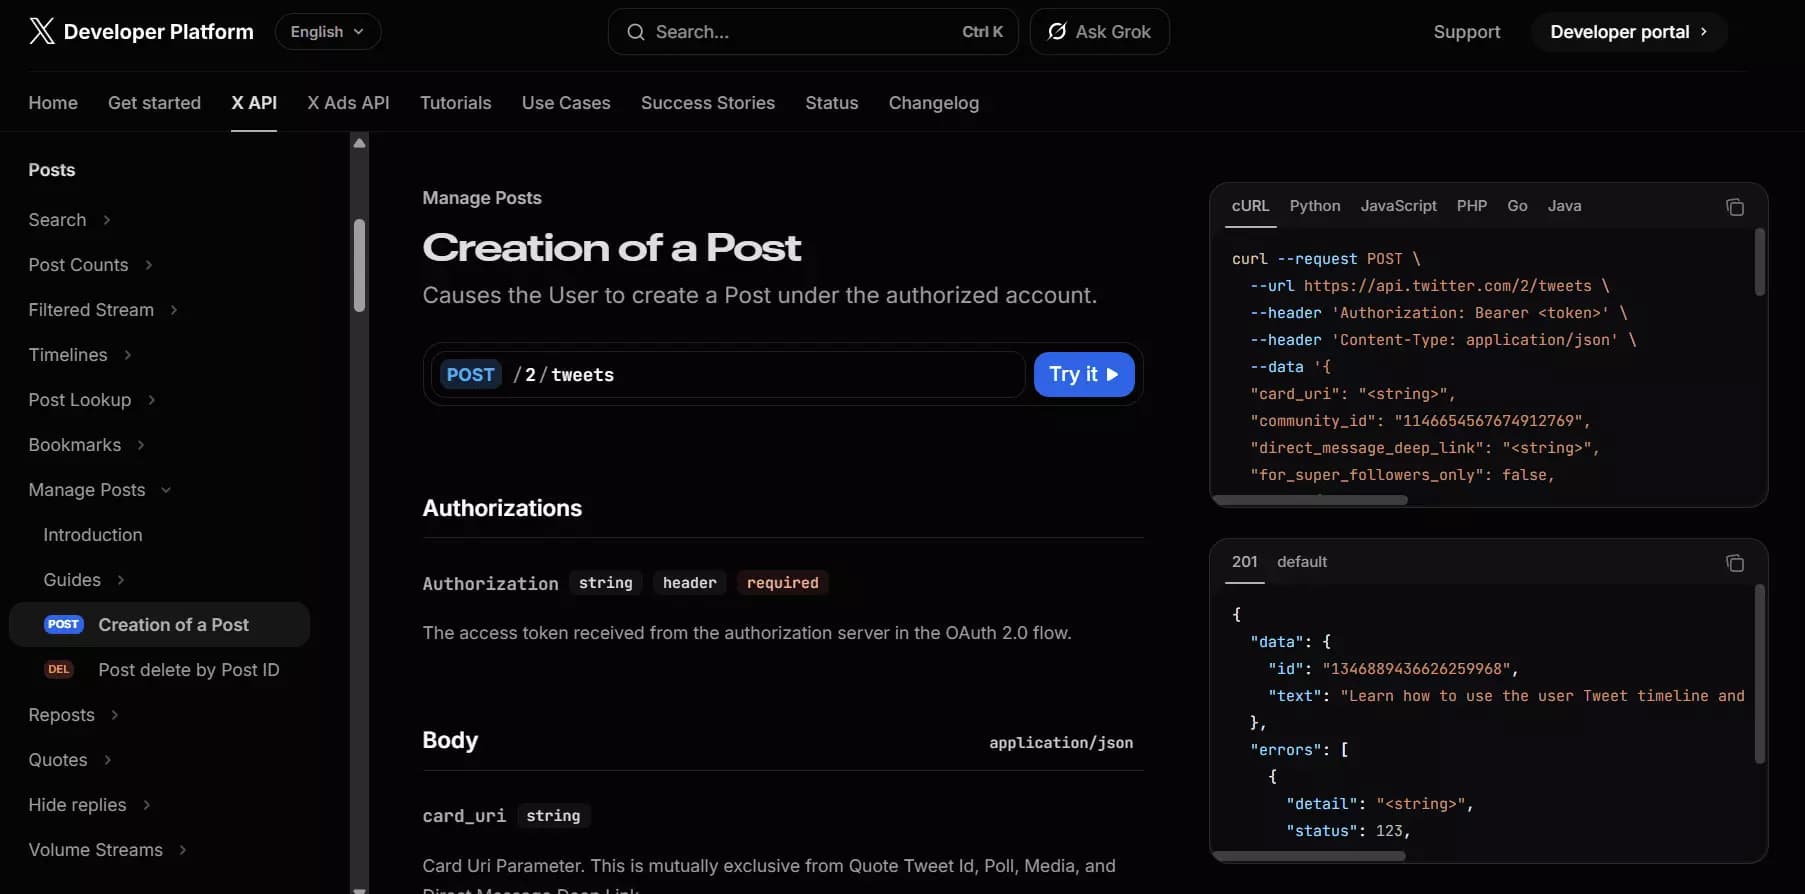Click the cURL panel horizontal scrollbar
The image size is (1805, 894).
pos(1310,500)
